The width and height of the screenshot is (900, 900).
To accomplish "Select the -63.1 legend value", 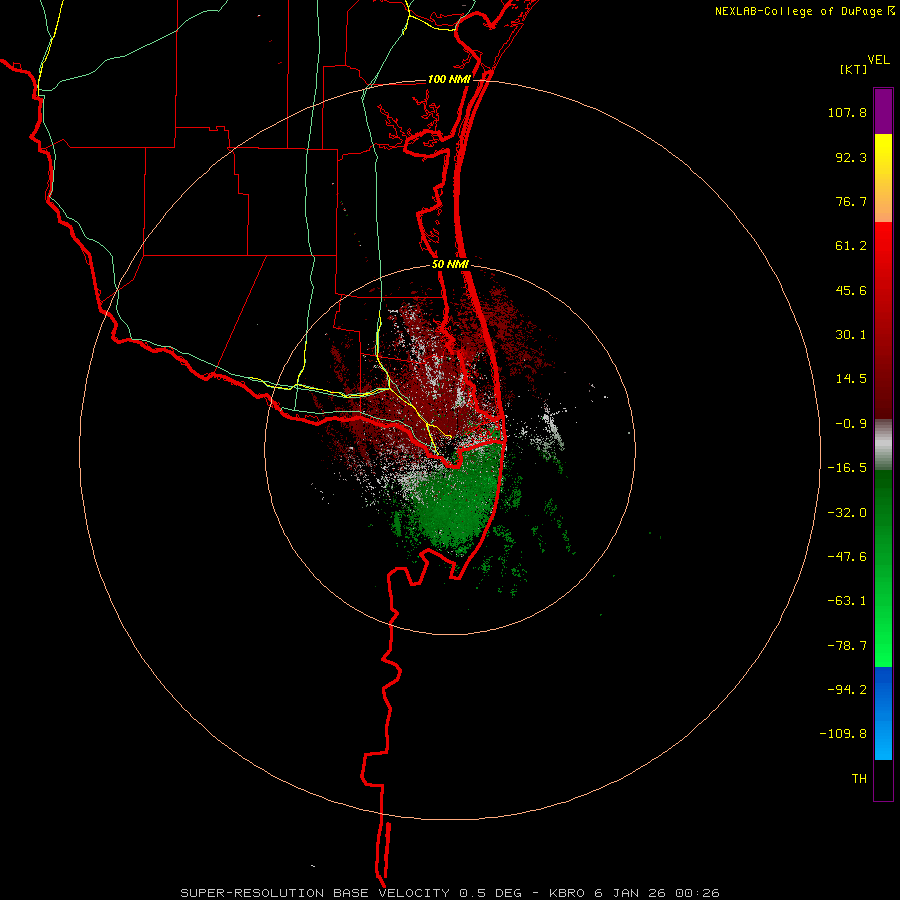I will (847, 601).
